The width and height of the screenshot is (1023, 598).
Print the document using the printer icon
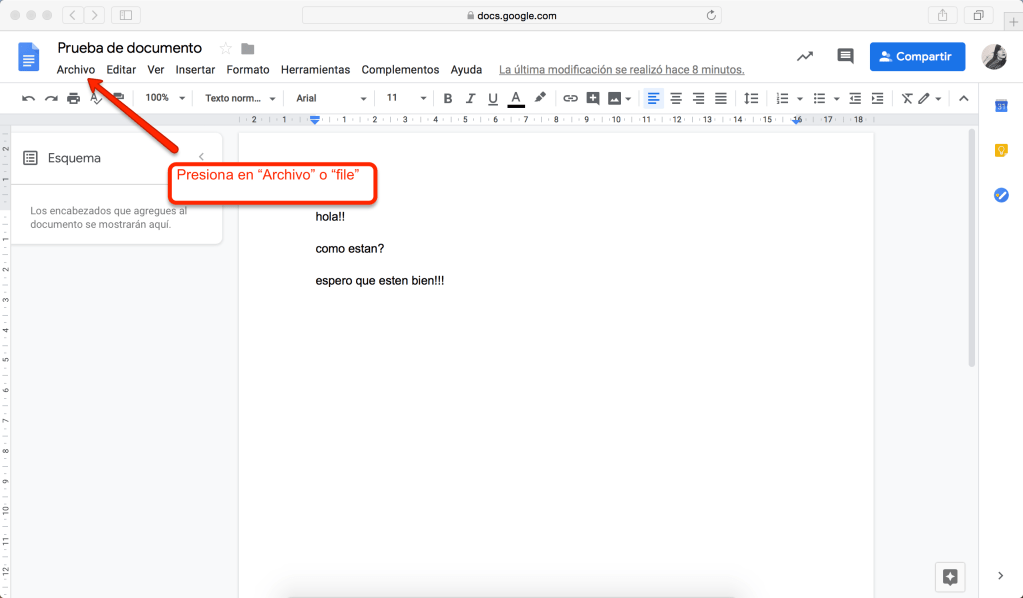tap(73, 98)
